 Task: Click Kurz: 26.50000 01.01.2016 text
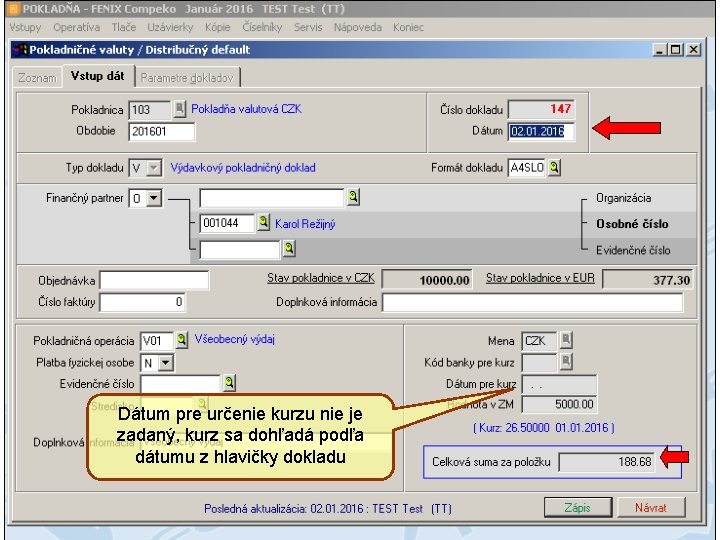coord(544,428)
